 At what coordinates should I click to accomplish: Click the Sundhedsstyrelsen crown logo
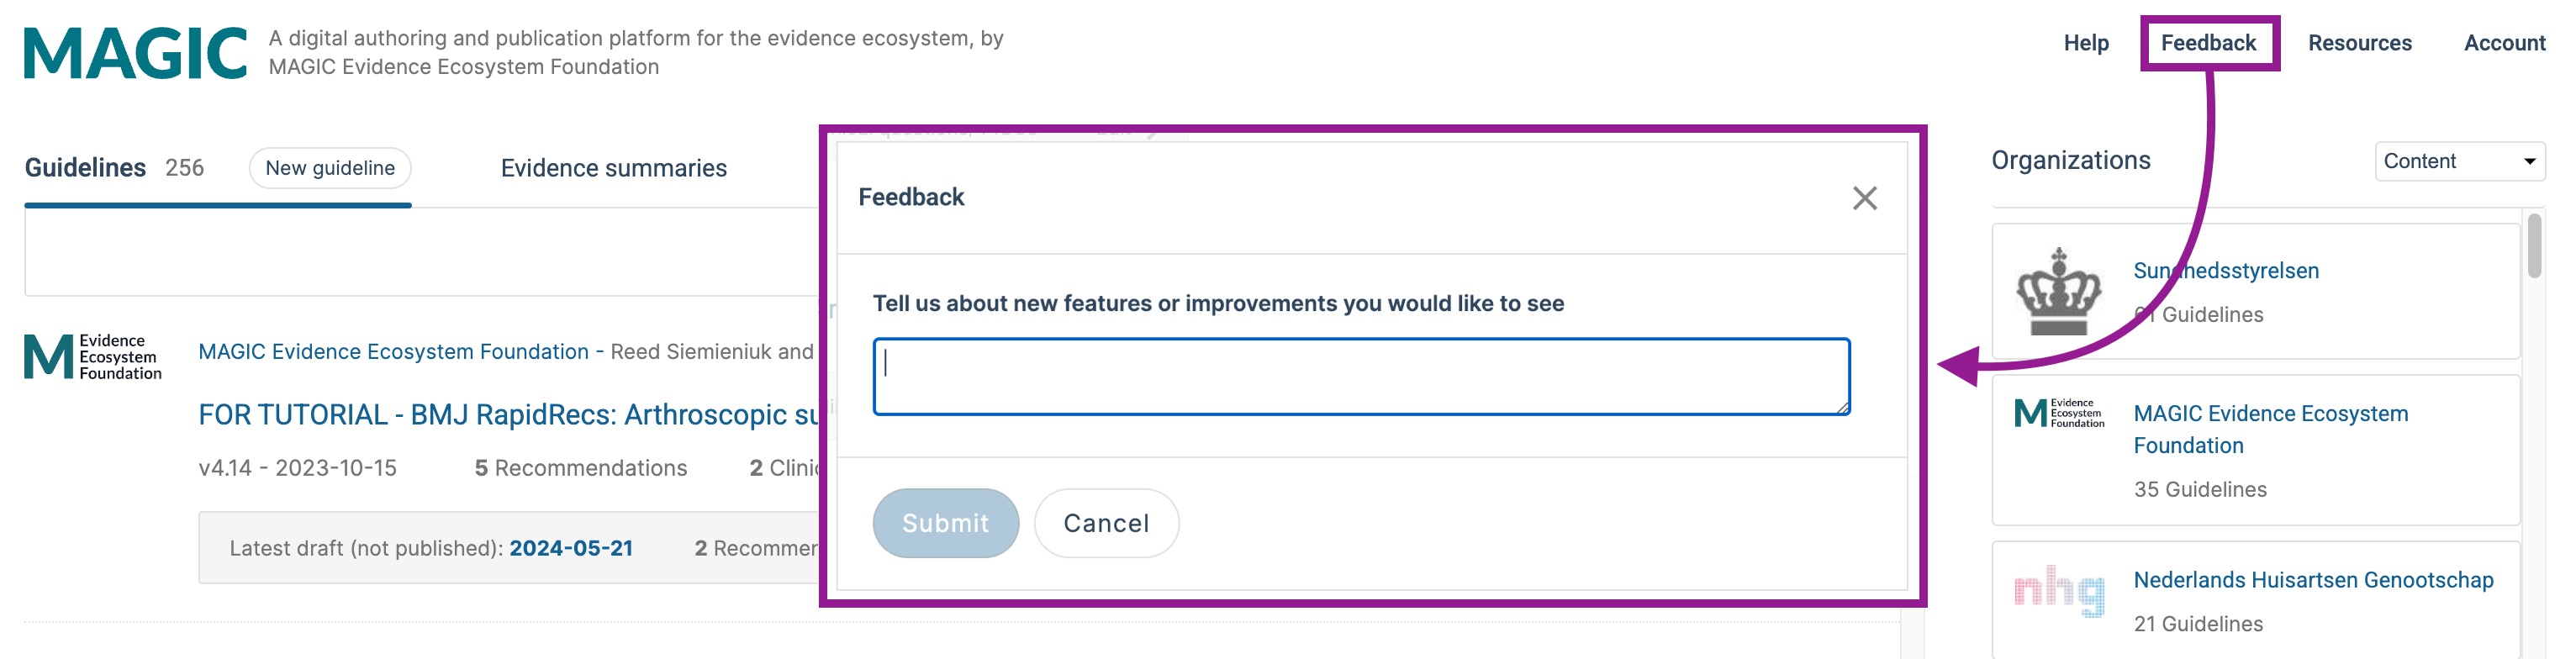(2058, 291)
